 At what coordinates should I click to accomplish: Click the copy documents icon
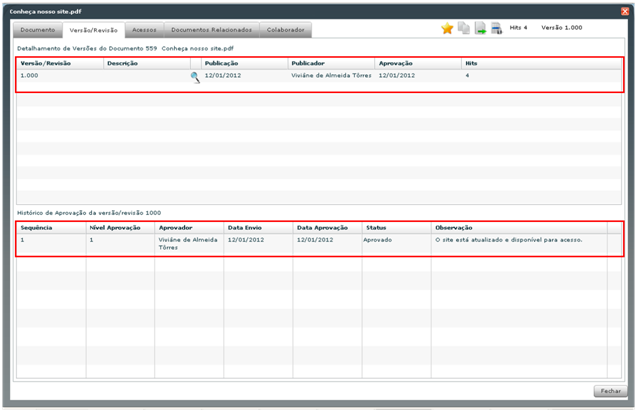(x=464, y=28)
